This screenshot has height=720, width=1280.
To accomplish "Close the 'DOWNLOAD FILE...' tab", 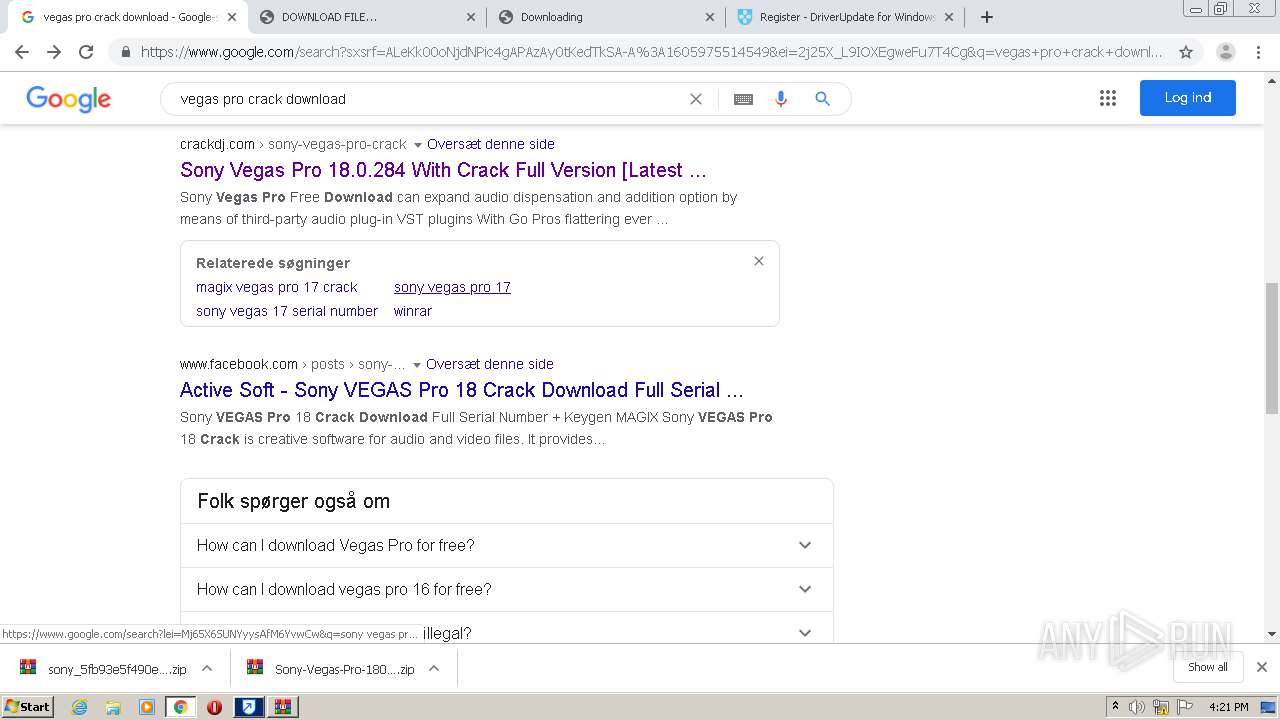I will pos(471,17).
